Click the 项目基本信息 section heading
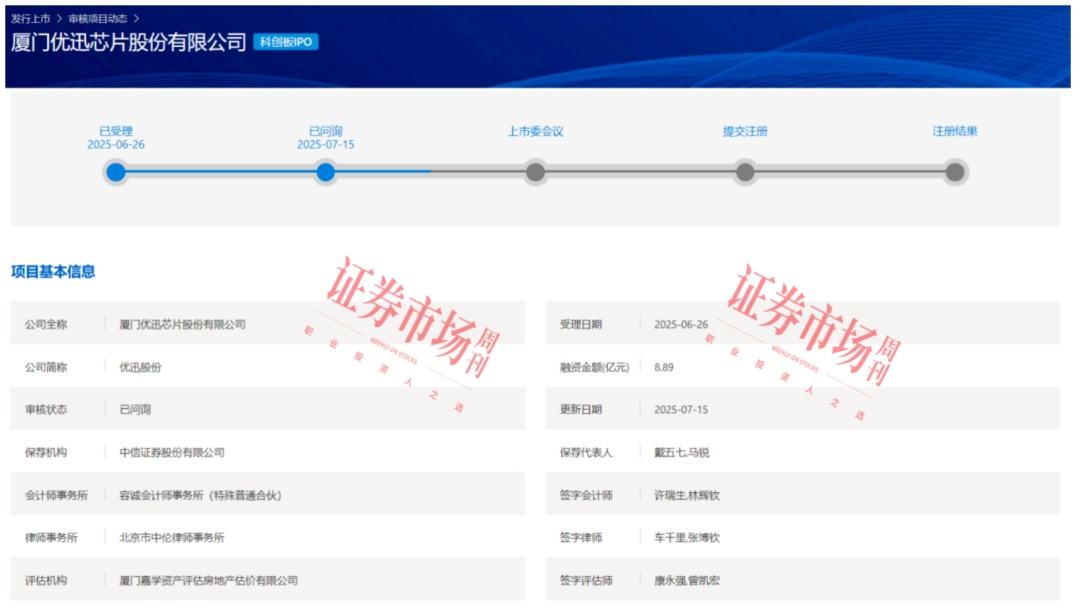This screenshot has height=608, width=1080. (53, 271)
